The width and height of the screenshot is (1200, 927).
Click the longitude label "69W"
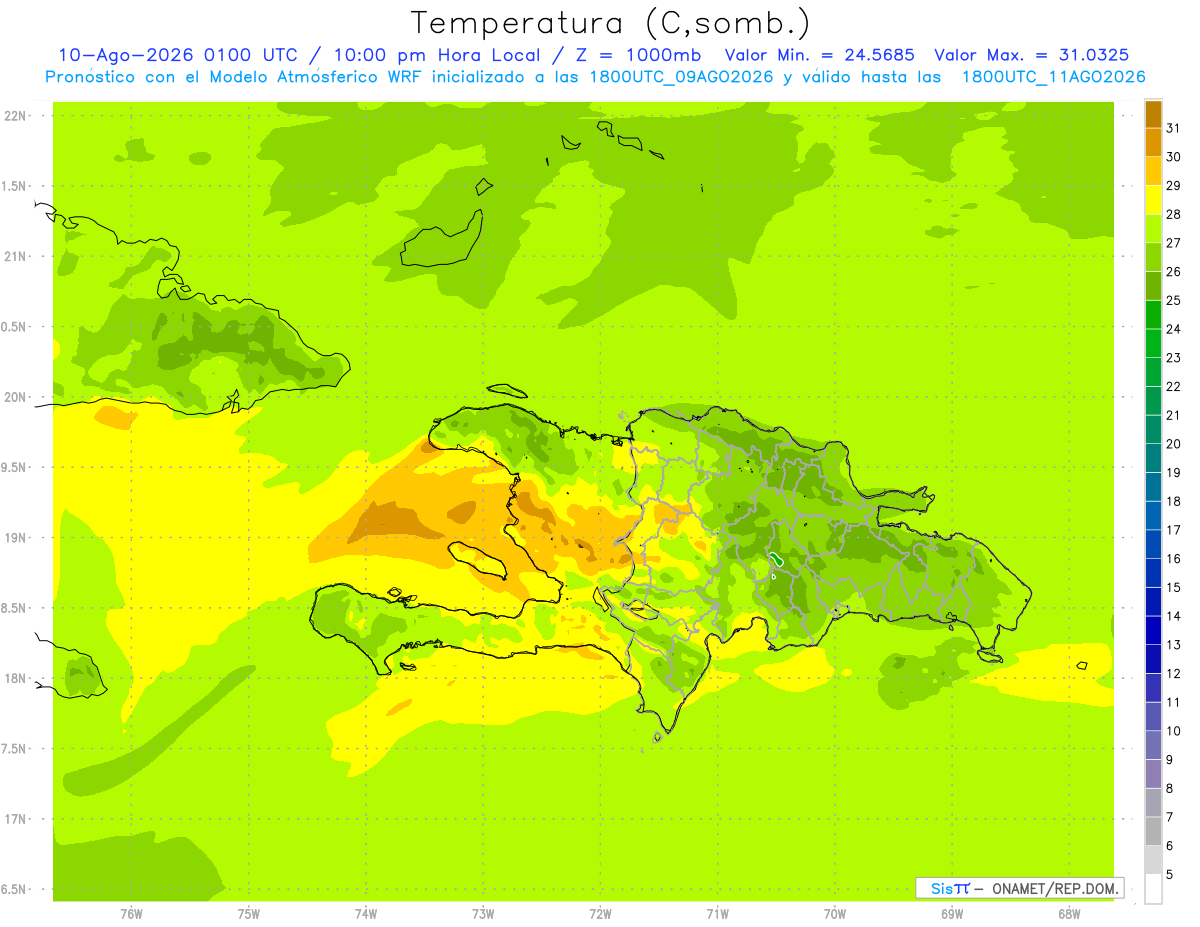coord(952,914)
